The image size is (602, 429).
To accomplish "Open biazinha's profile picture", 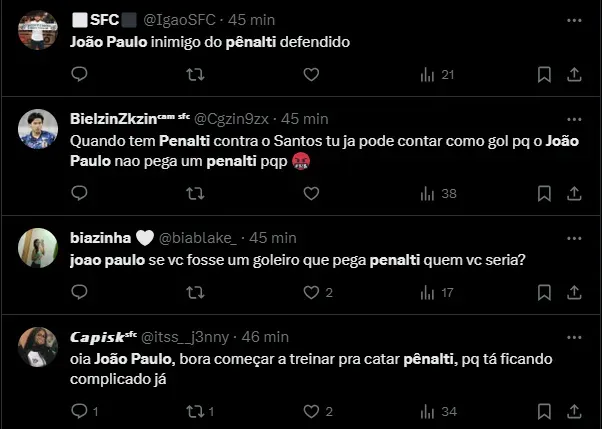I will tap(37, 247).
